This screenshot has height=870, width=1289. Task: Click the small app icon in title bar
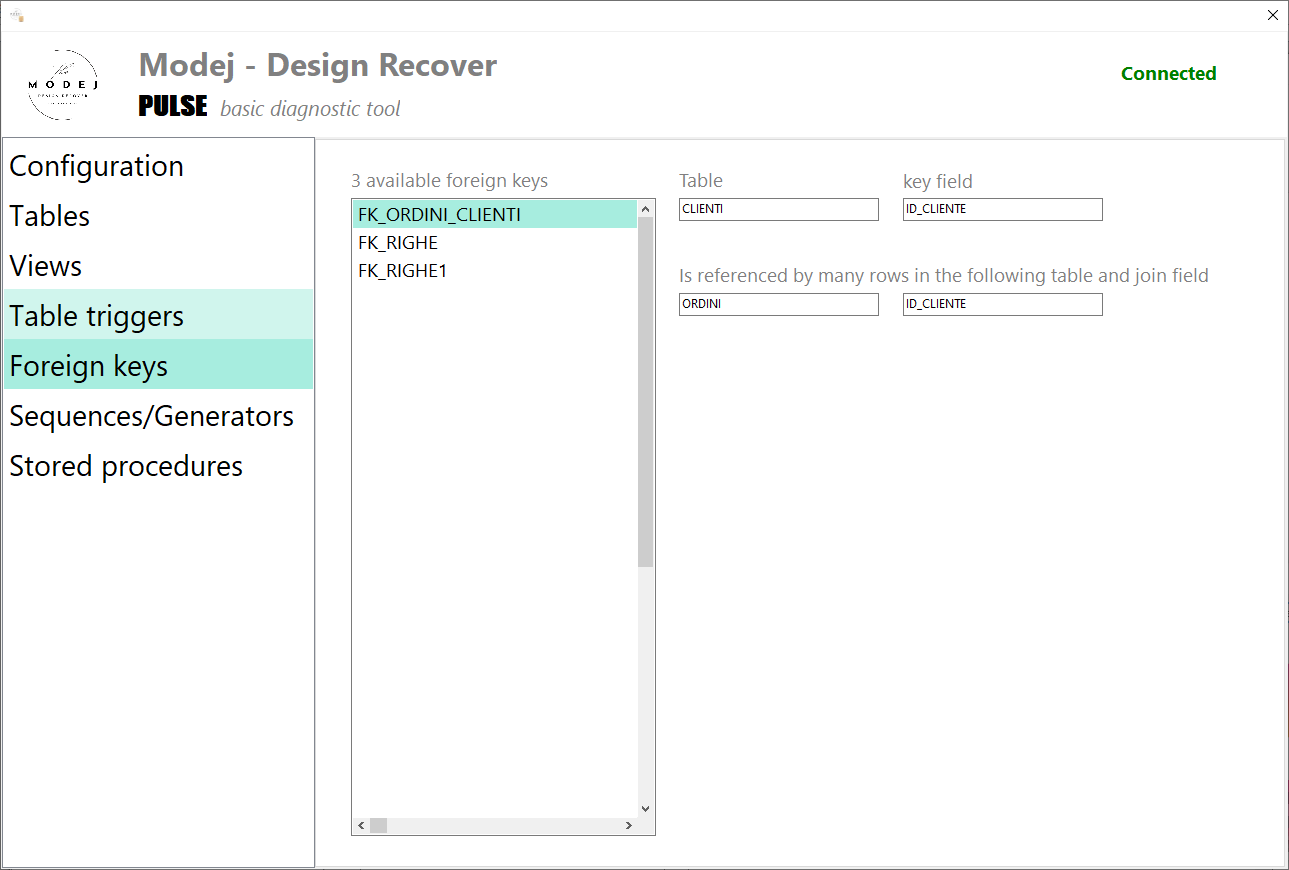16,16
